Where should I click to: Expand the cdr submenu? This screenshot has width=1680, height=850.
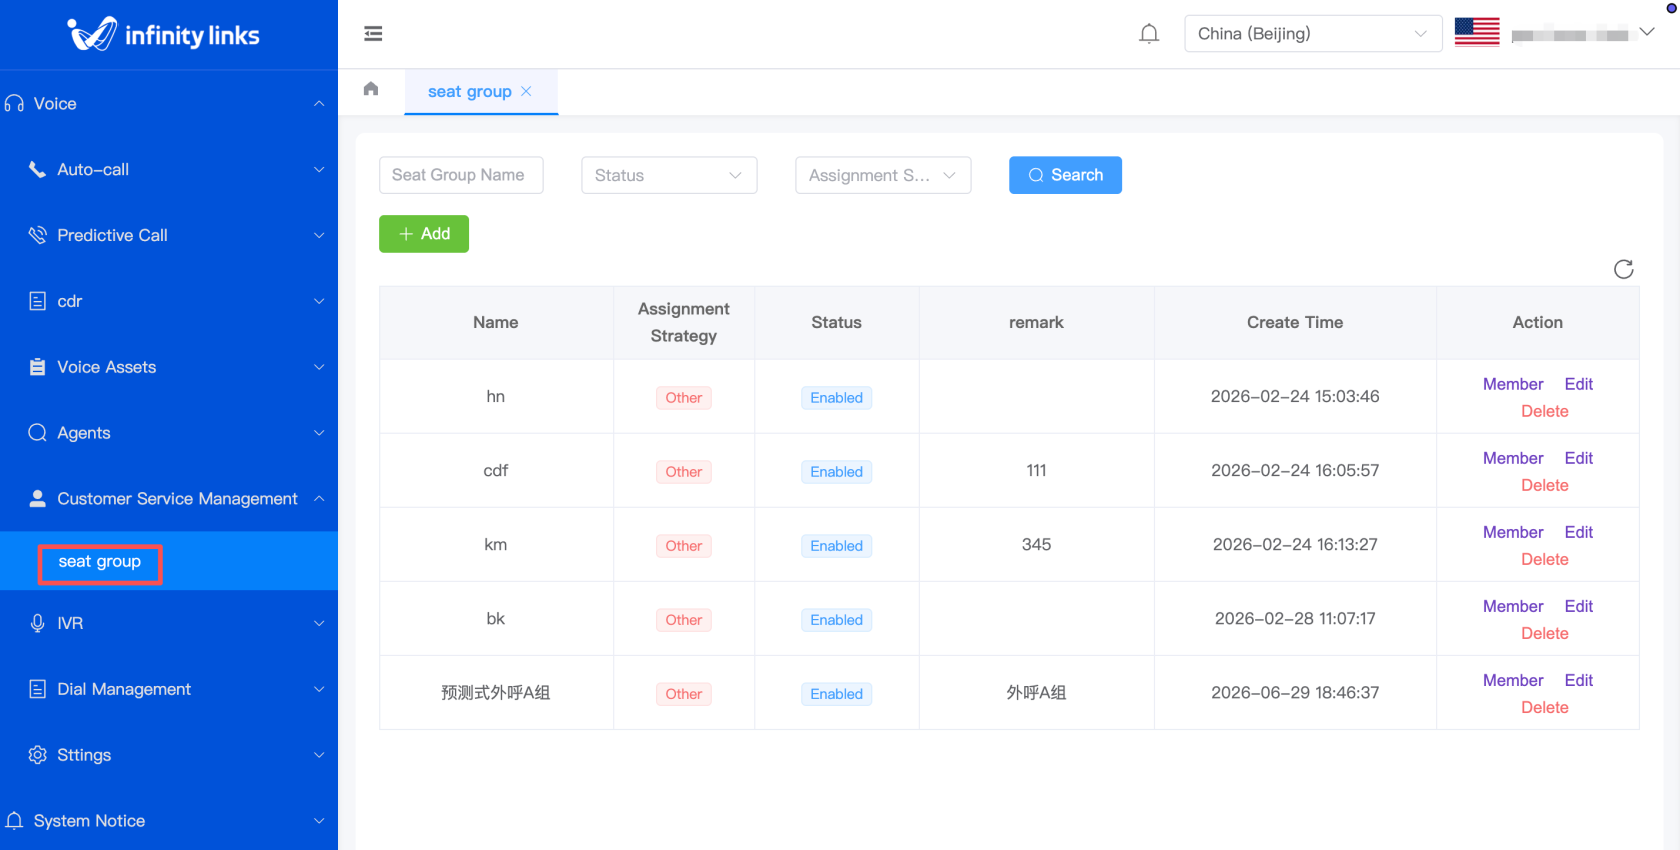pyautogui.click(x=319, y=301)
